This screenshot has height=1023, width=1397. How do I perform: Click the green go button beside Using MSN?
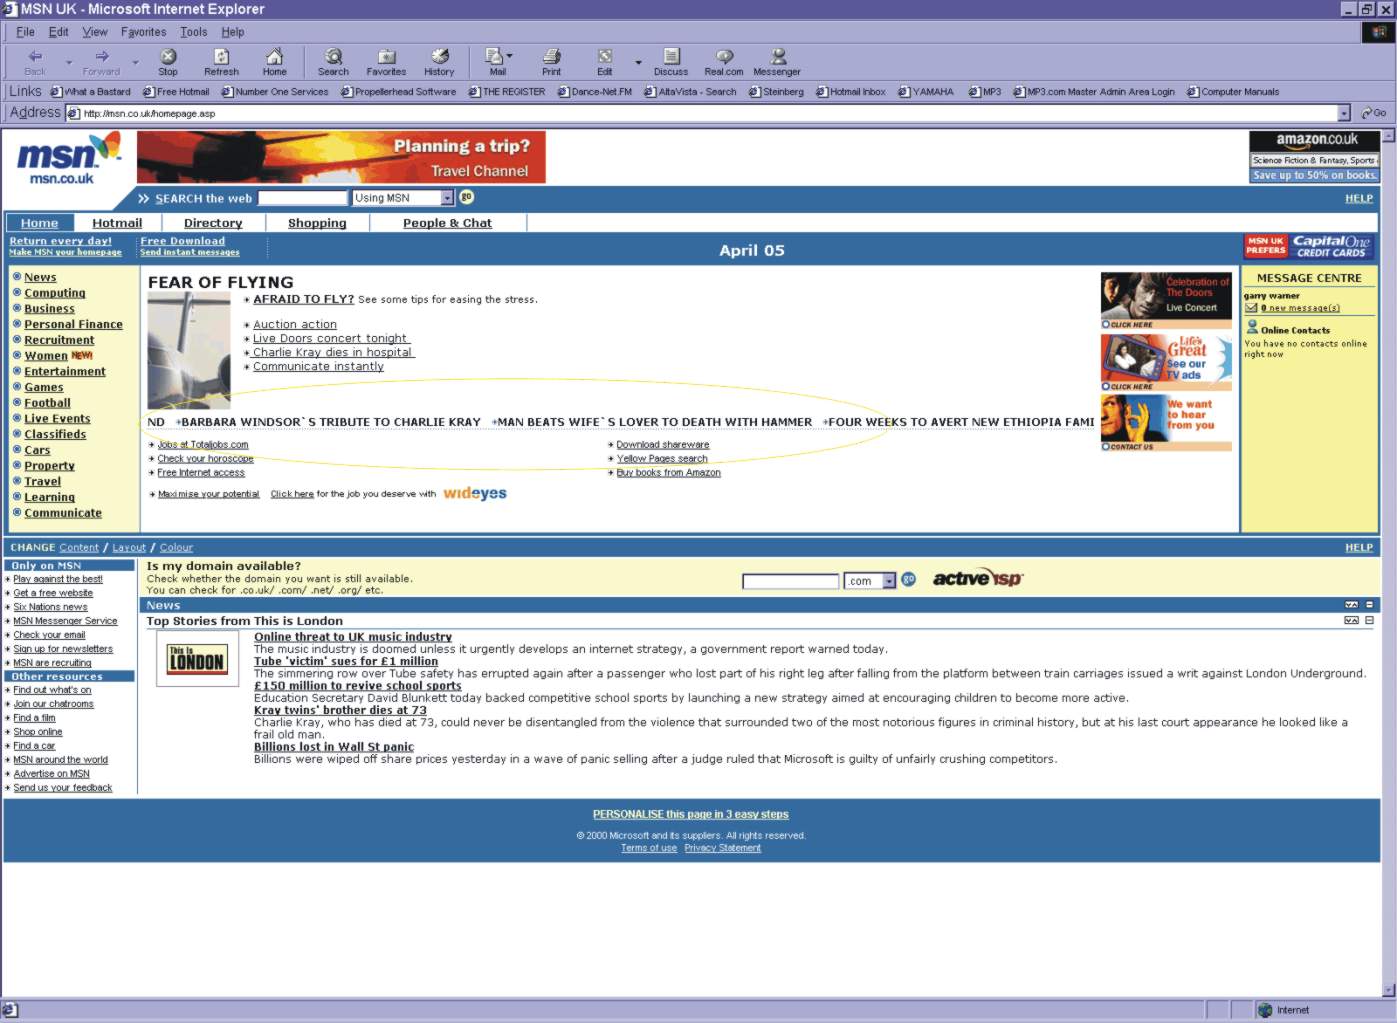(466, 197)
